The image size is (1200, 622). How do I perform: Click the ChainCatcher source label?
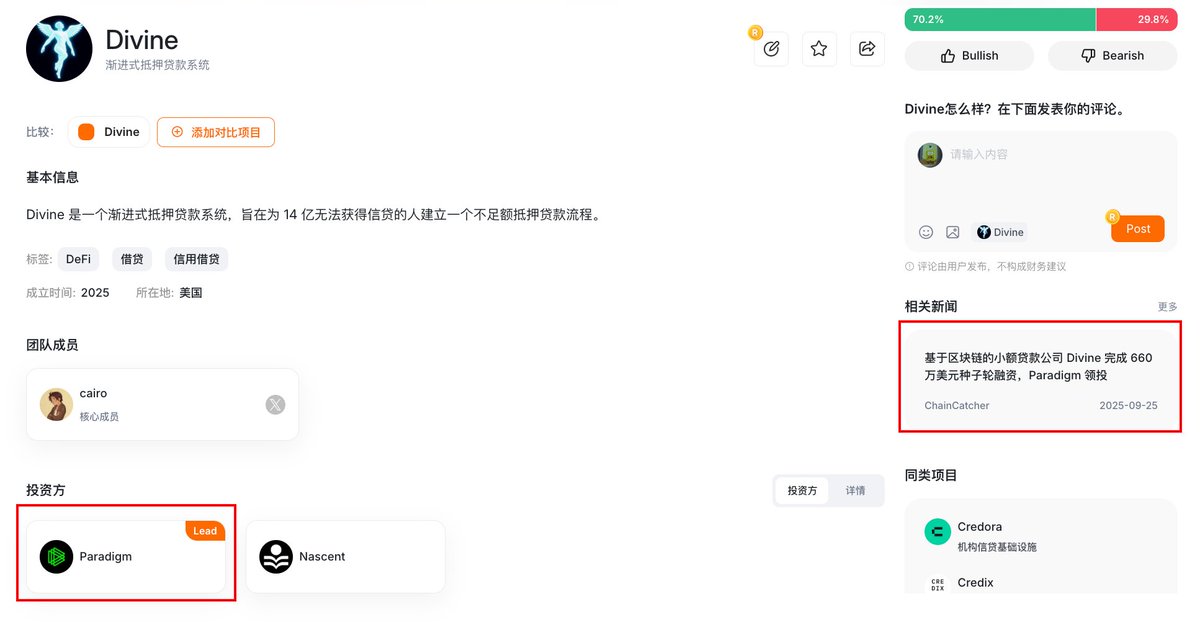tap(957, 405)
